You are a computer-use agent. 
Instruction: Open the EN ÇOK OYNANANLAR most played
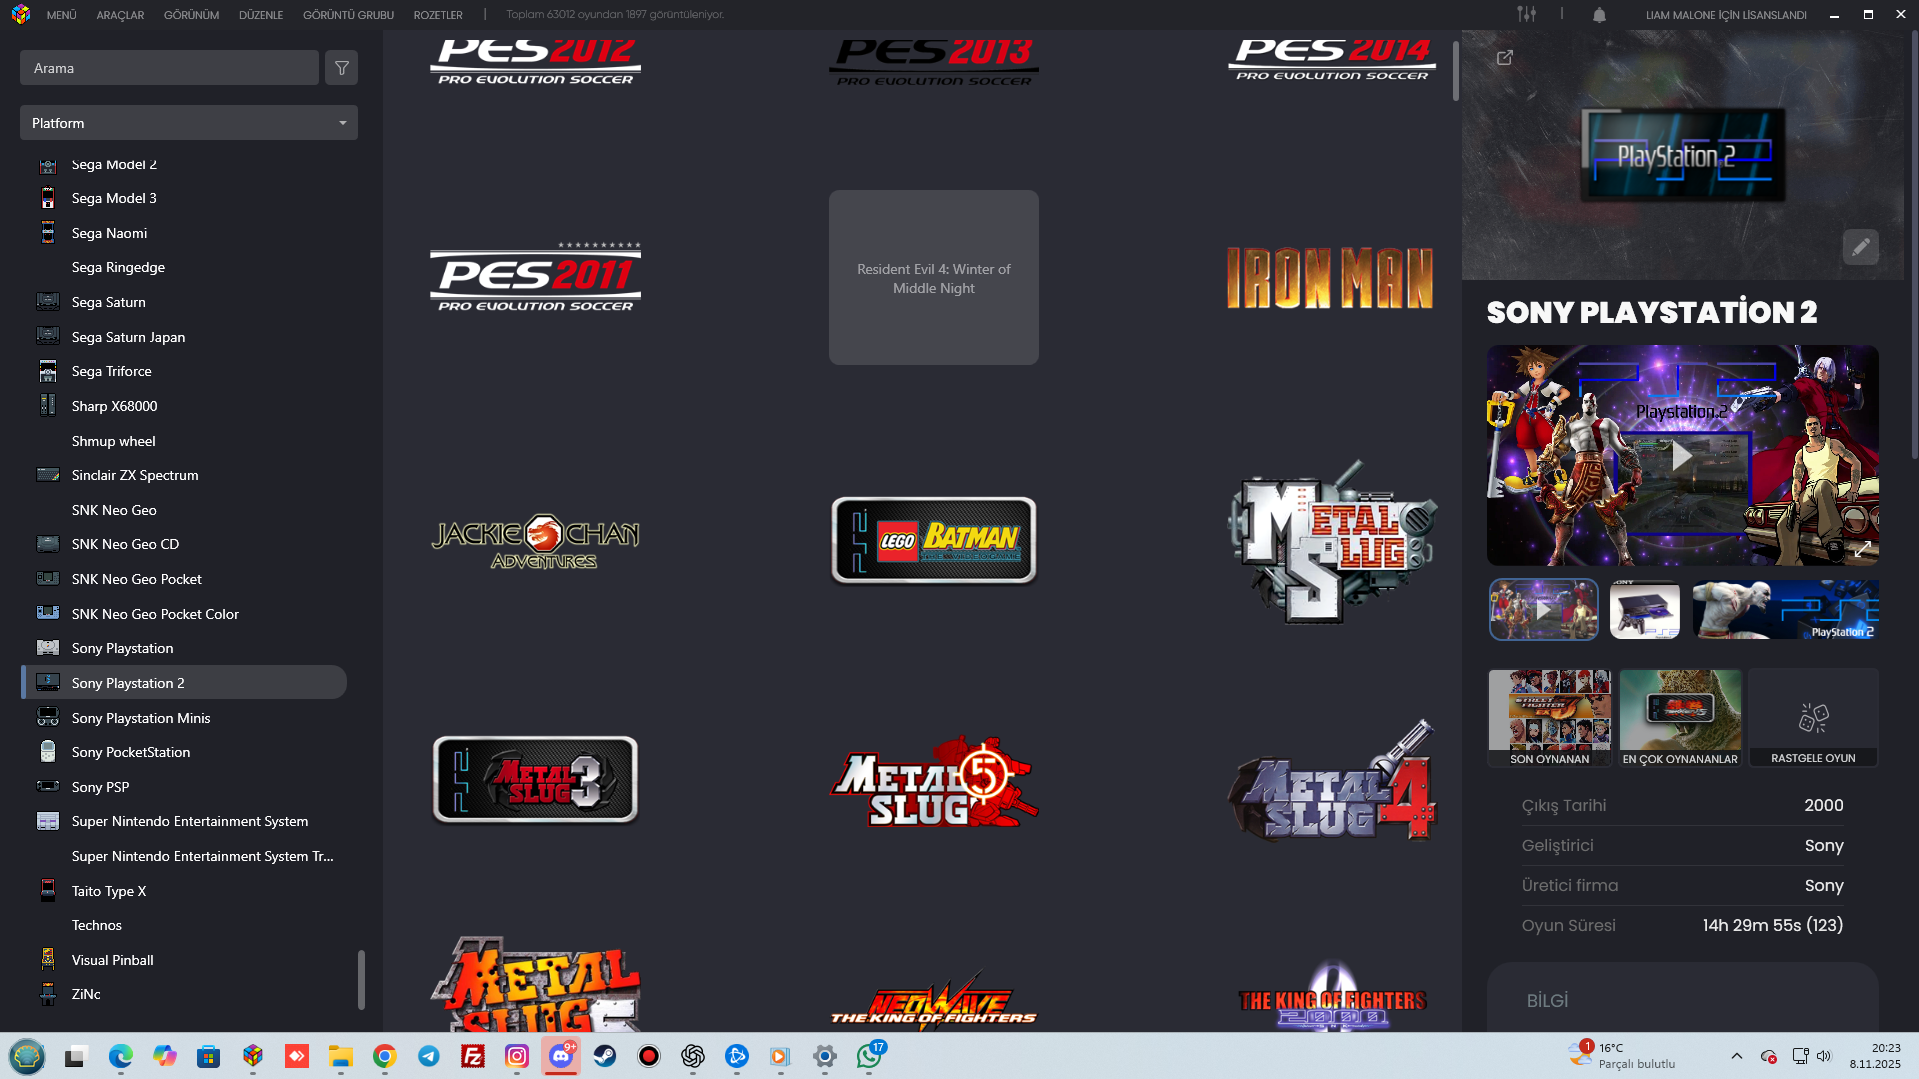pos(1680,718)
